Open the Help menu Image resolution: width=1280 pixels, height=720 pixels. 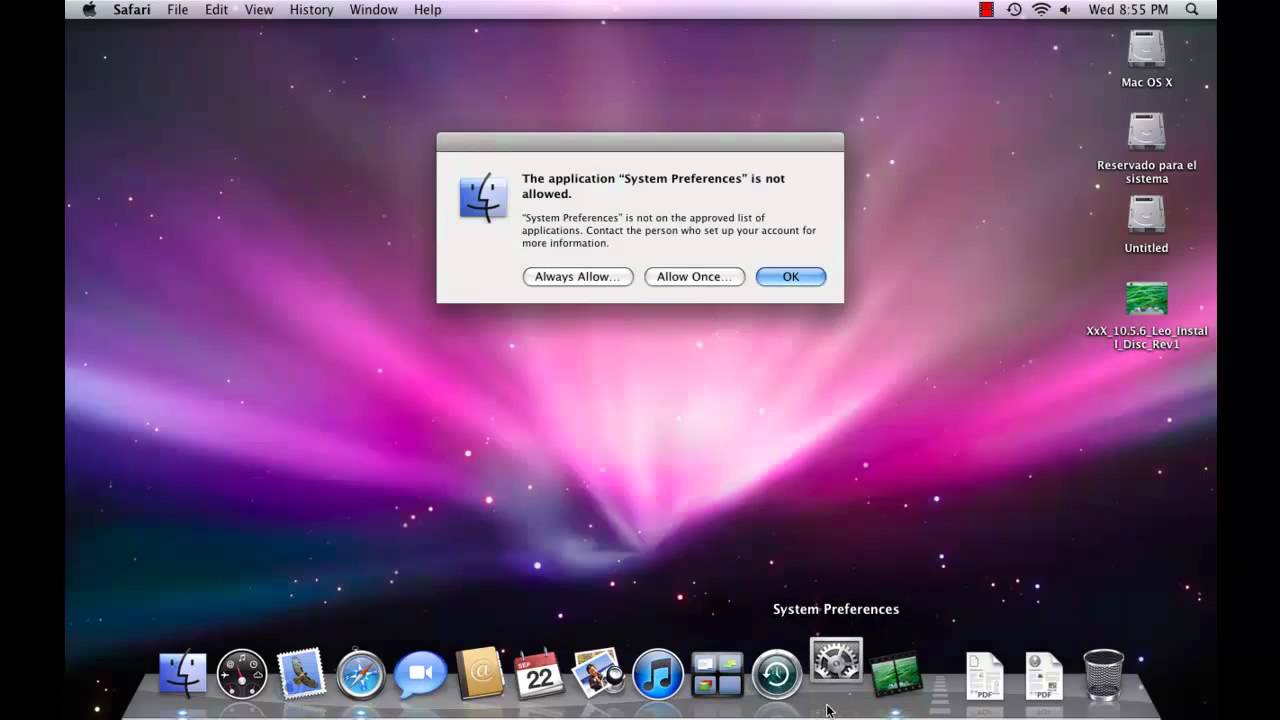click(x=427, y=9)
